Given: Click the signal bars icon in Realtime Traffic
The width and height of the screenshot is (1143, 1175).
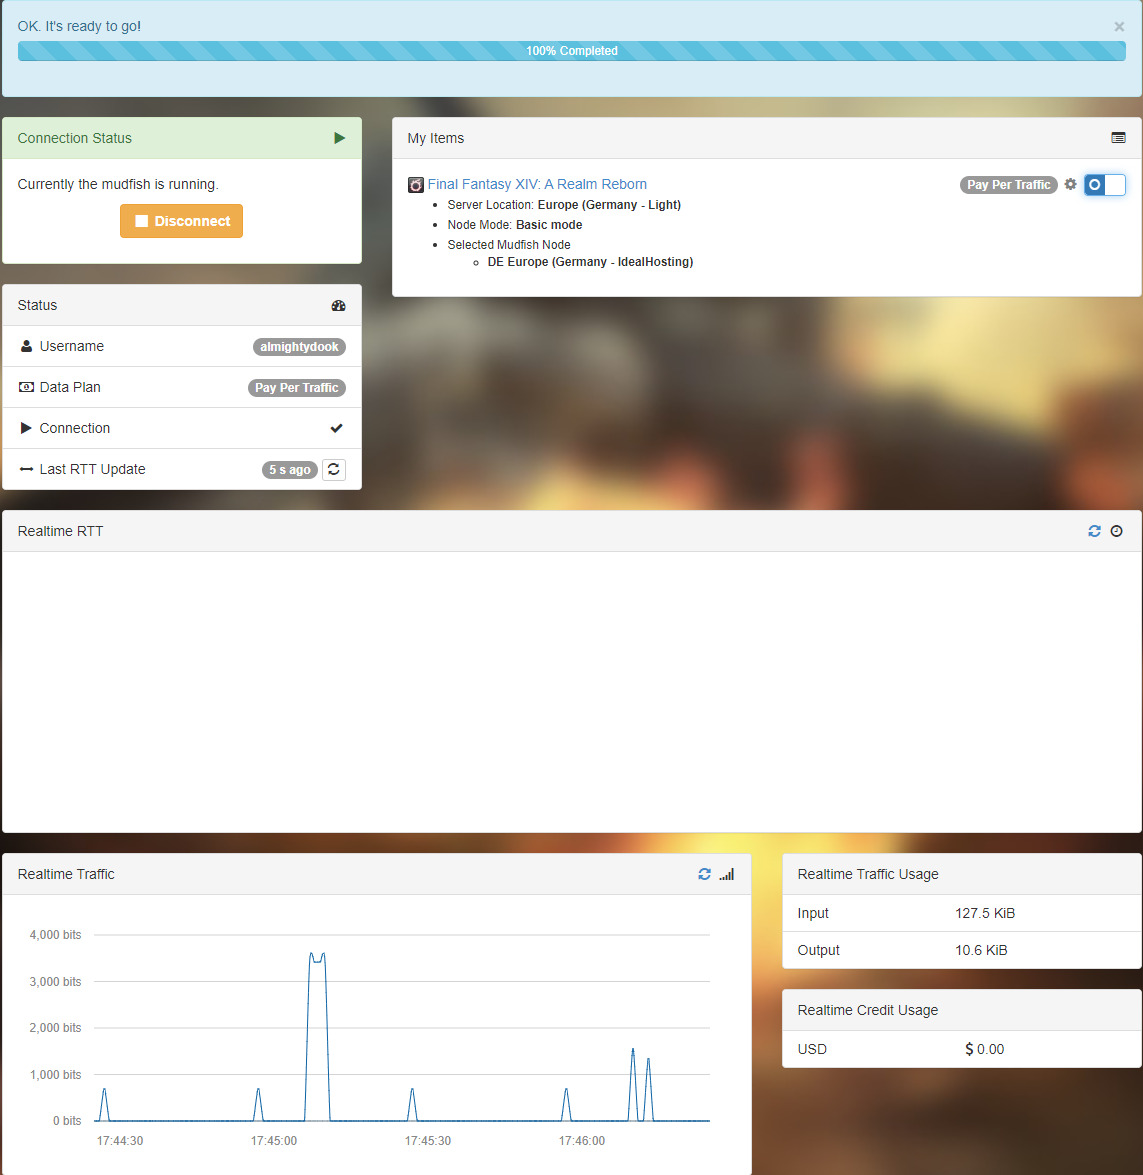Looking at the screenshot, I should point(727,875).
